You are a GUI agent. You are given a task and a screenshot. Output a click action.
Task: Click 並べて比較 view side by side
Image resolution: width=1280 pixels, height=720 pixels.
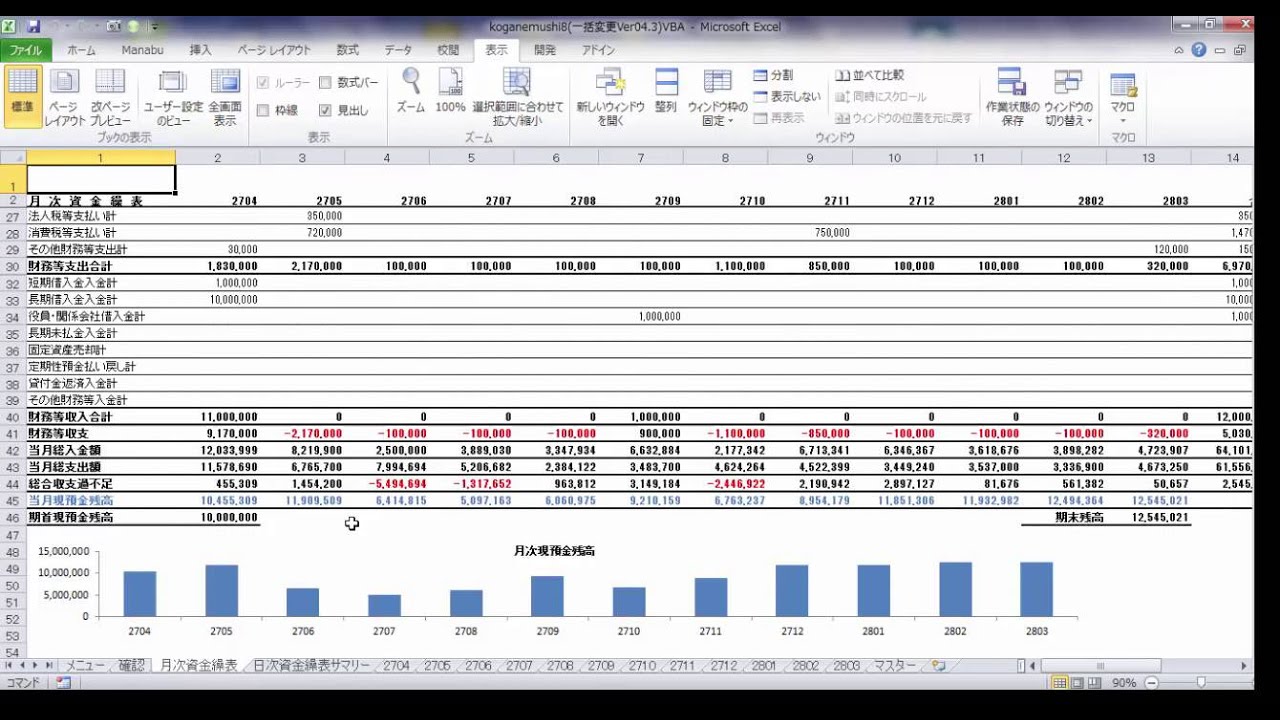[x=870, y=75]
